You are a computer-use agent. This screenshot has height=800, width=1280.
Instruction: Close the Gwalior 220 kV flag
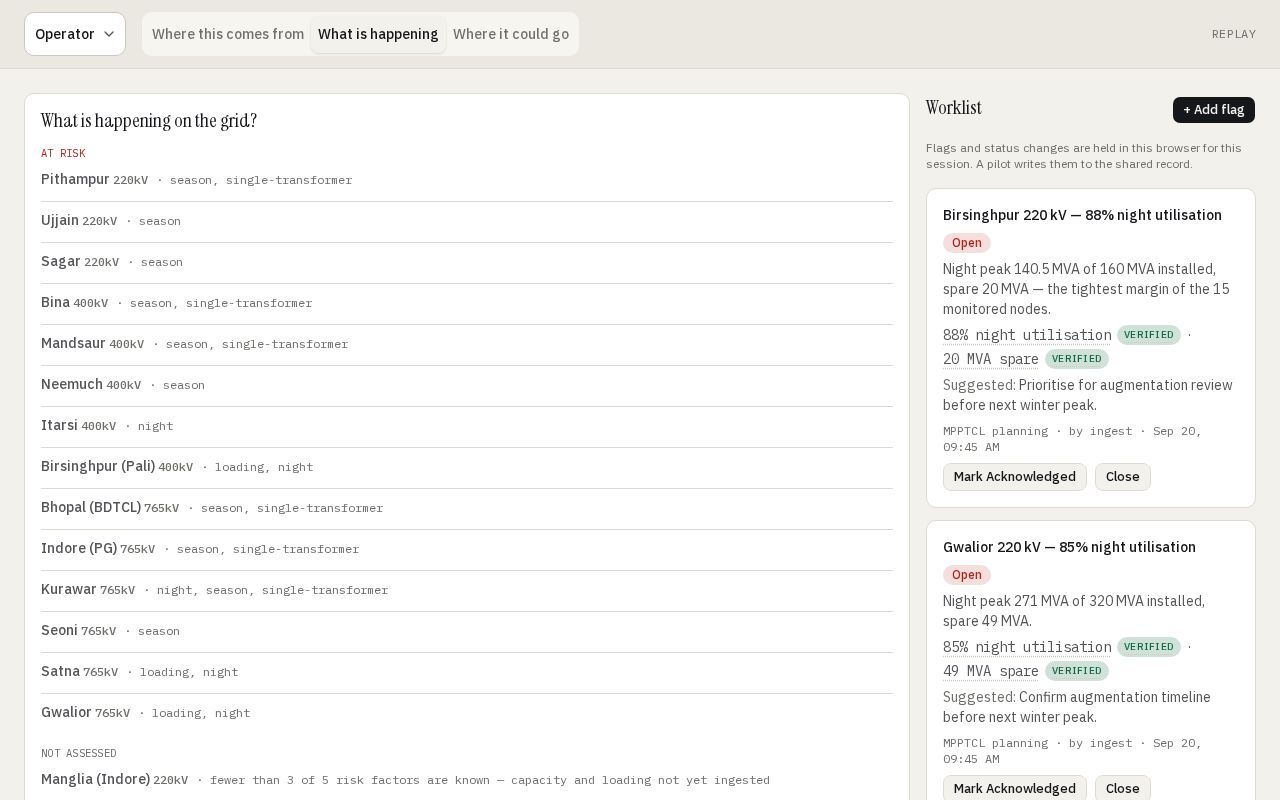click(1123, 788)
